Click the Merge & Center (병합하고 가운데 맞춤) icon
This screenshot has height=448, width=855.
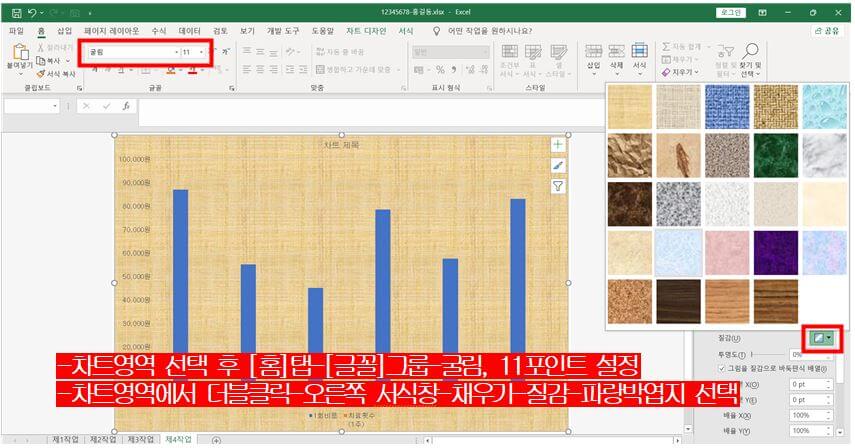coord(320,70)
